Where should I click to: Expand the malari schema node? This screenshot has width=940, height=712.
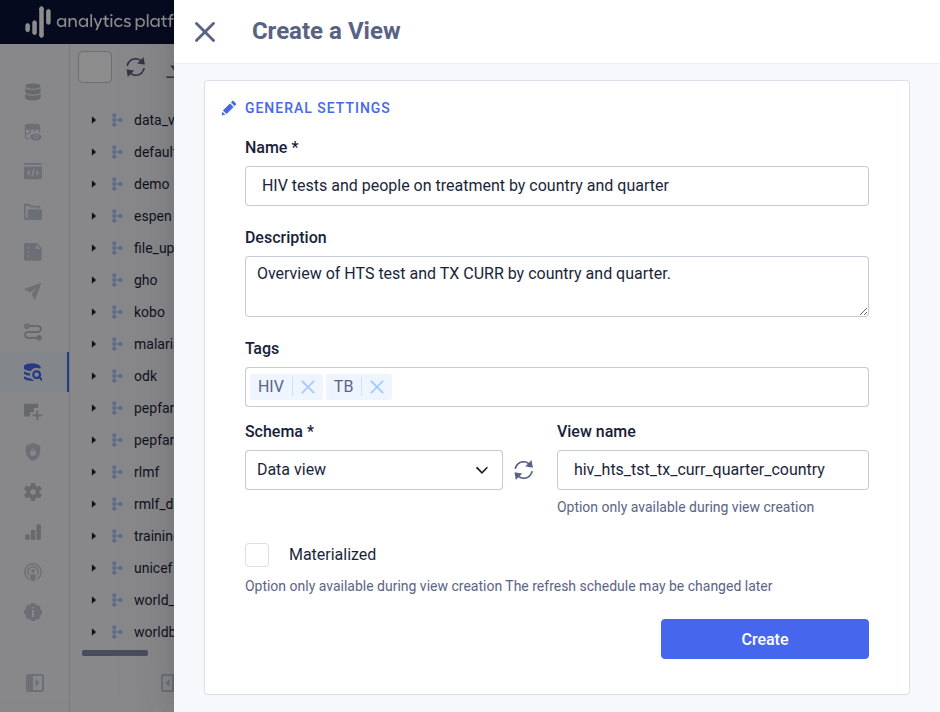94,344
